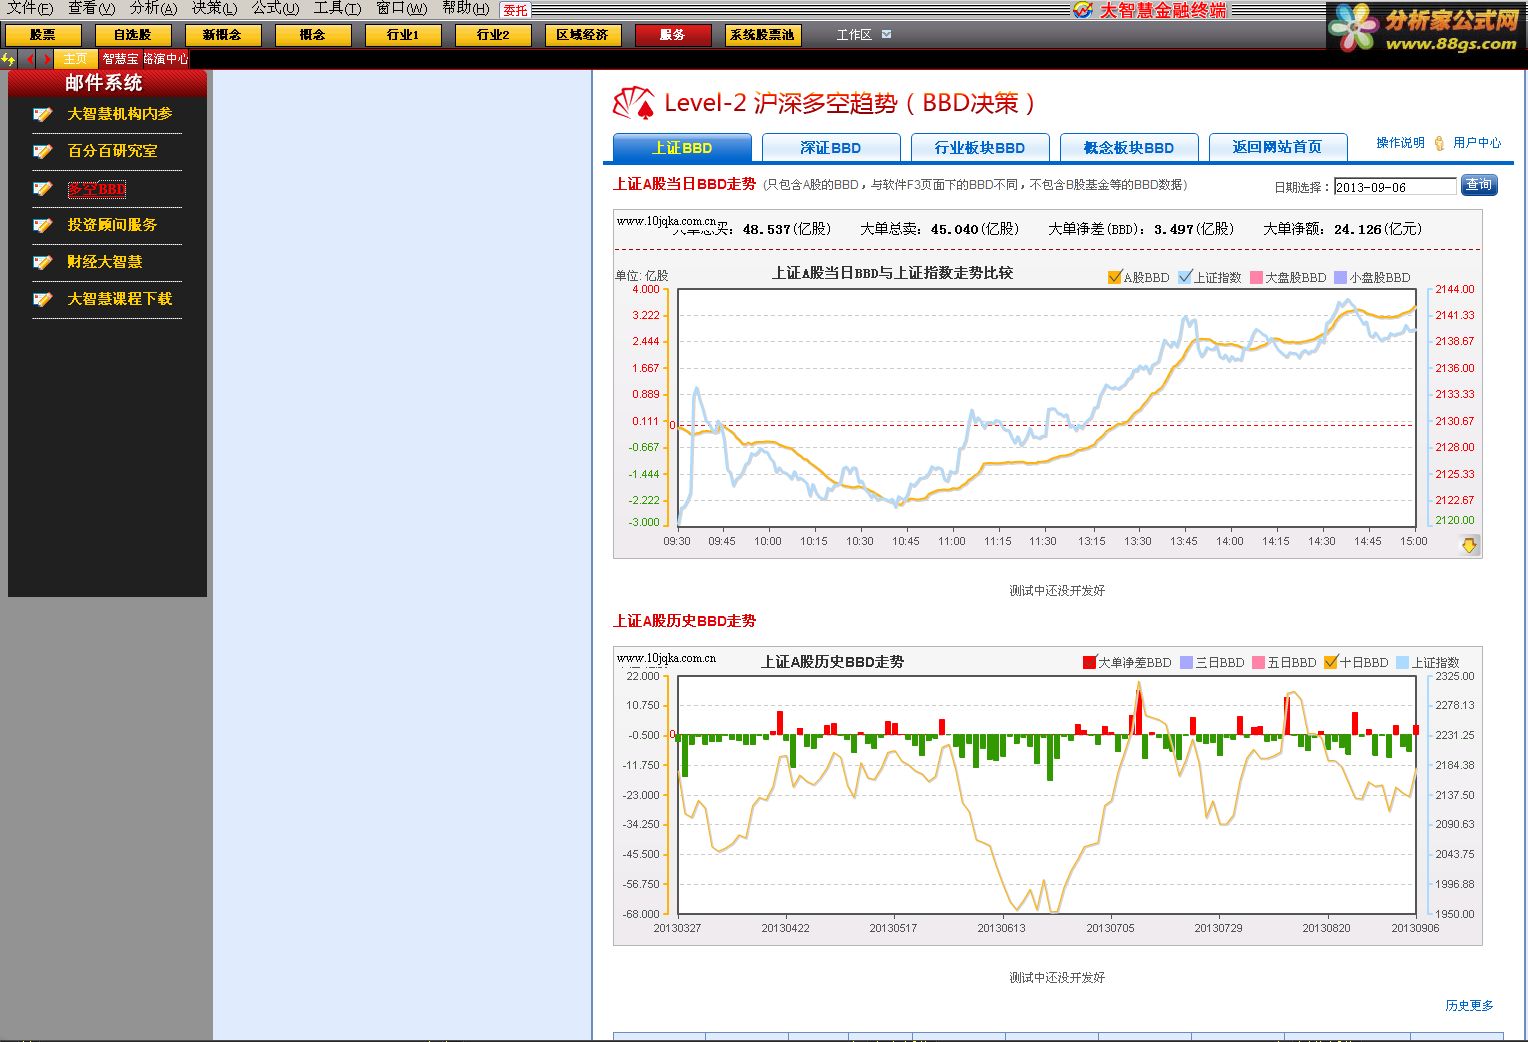Switch to the 行业板块BBD tab
The height and width of the screenshot is (1042, 1528).
980,148
